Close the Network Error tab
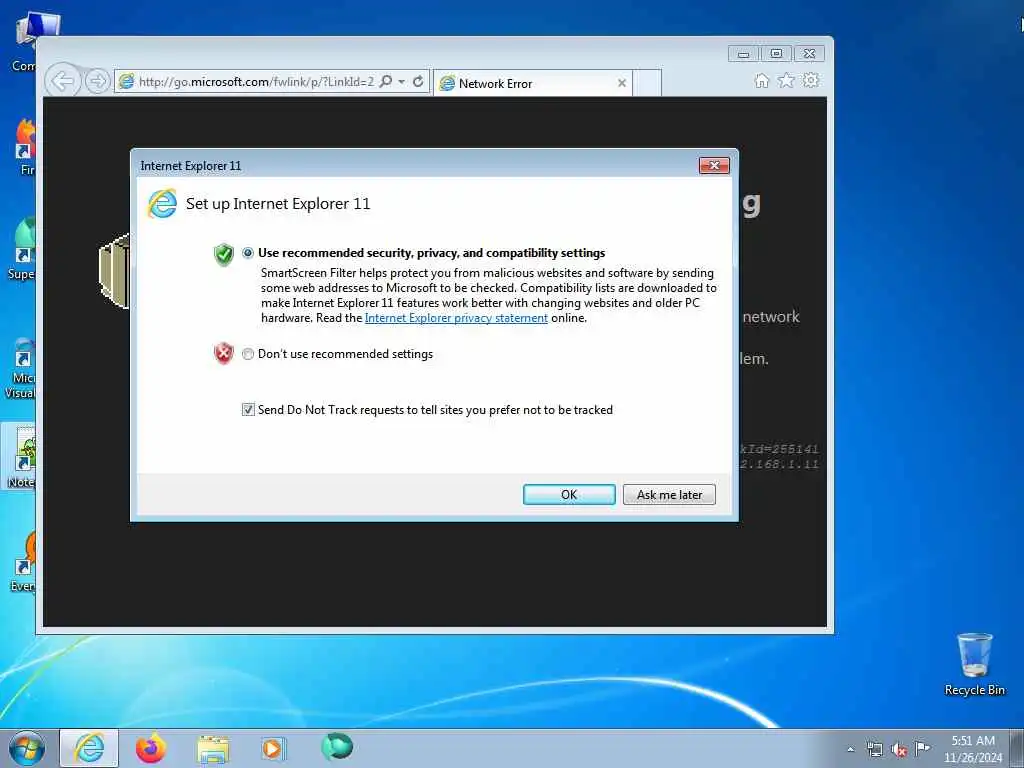 pos(622,83)
